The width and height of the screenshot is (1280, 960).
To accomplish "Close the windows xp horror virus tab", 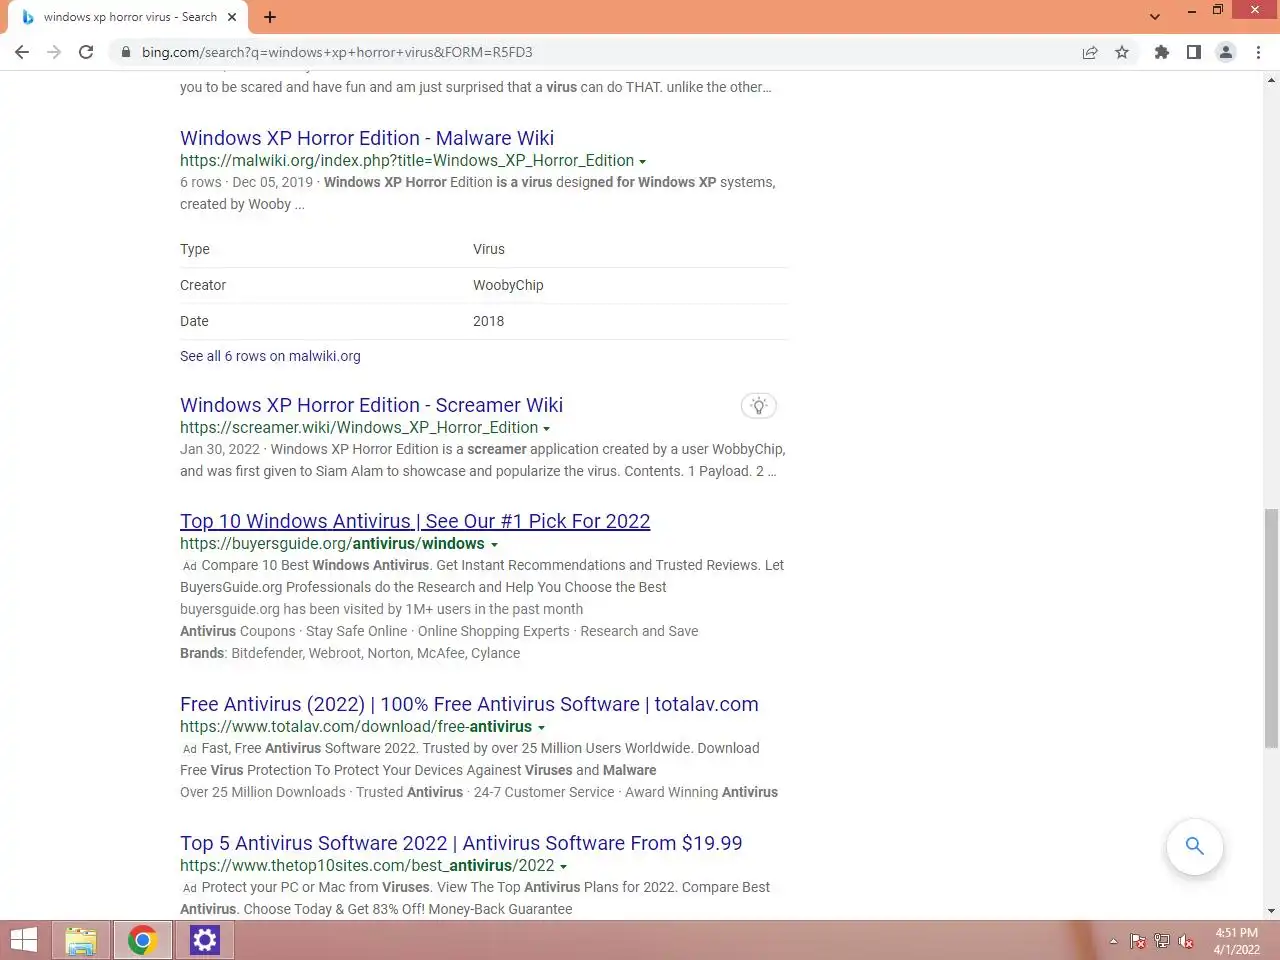I will click(x=232, y=17).
